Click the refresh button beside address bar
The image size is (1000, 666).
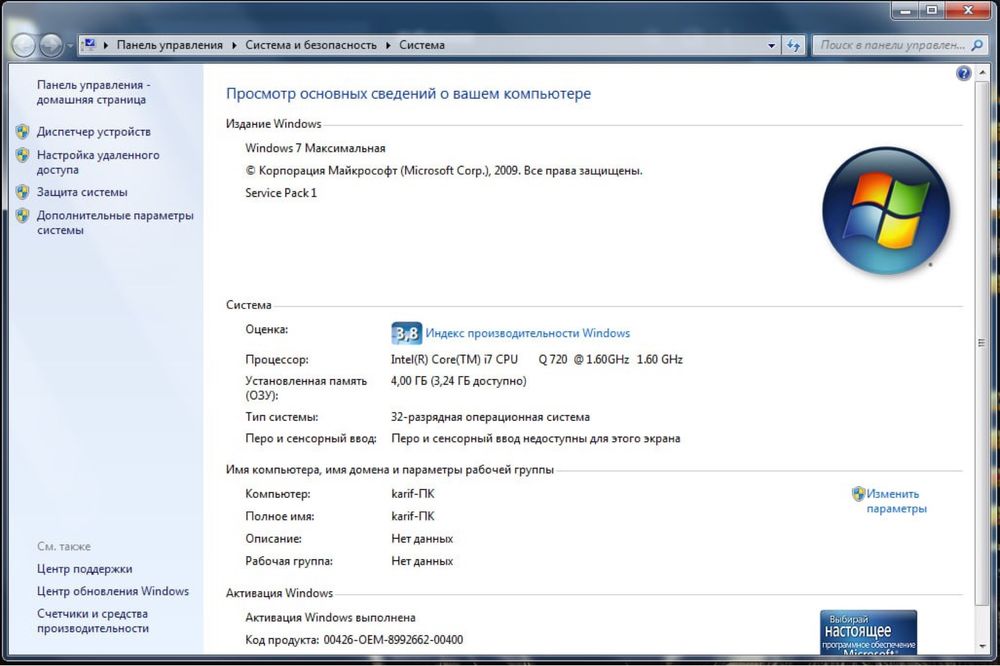pos(793,45)
